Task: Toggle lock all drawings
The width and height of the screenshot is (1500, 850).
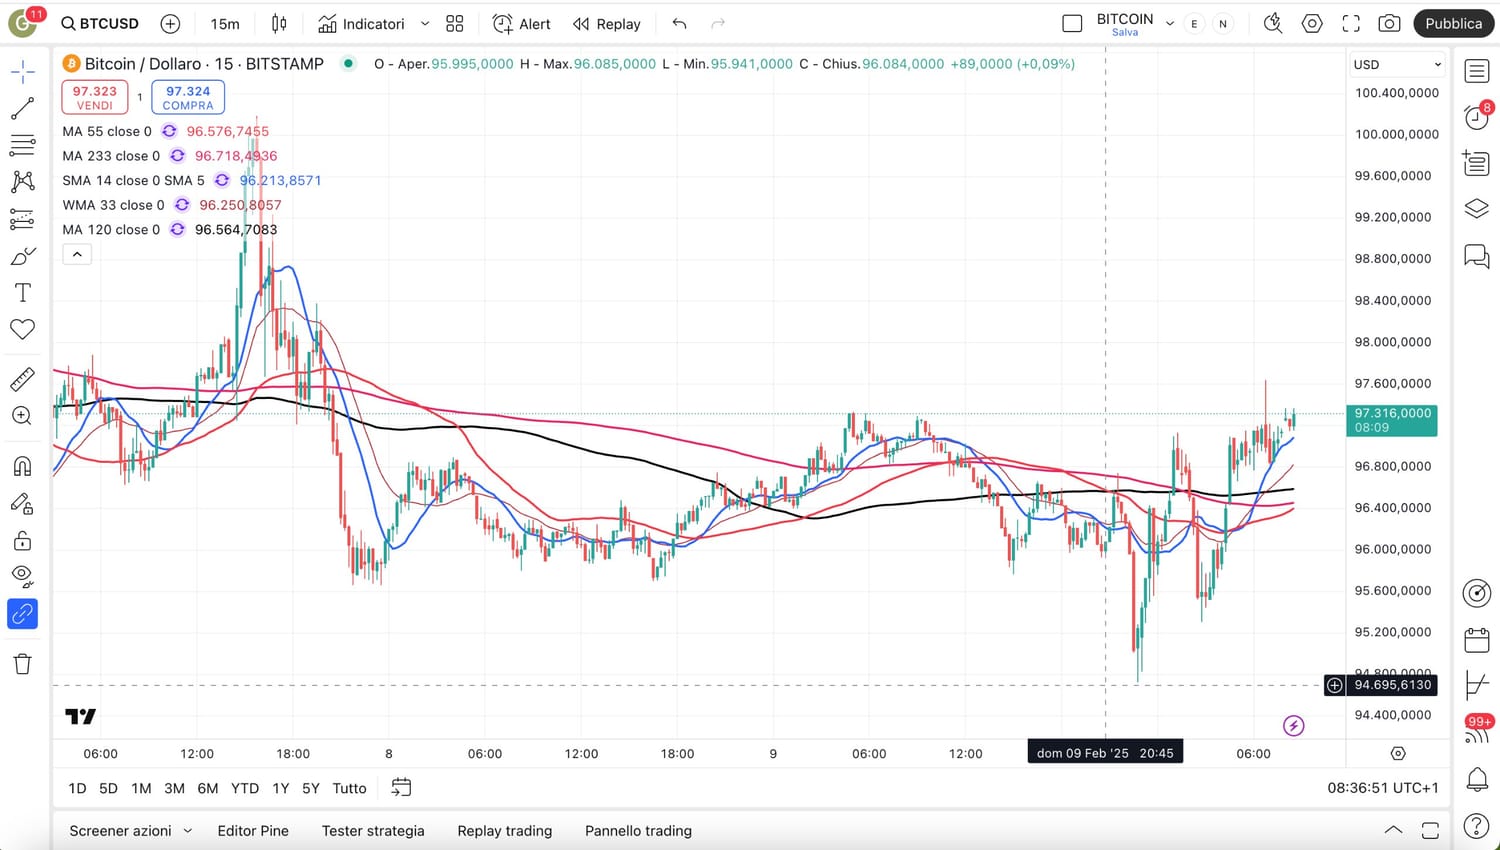Action: [x=22, y=540]
